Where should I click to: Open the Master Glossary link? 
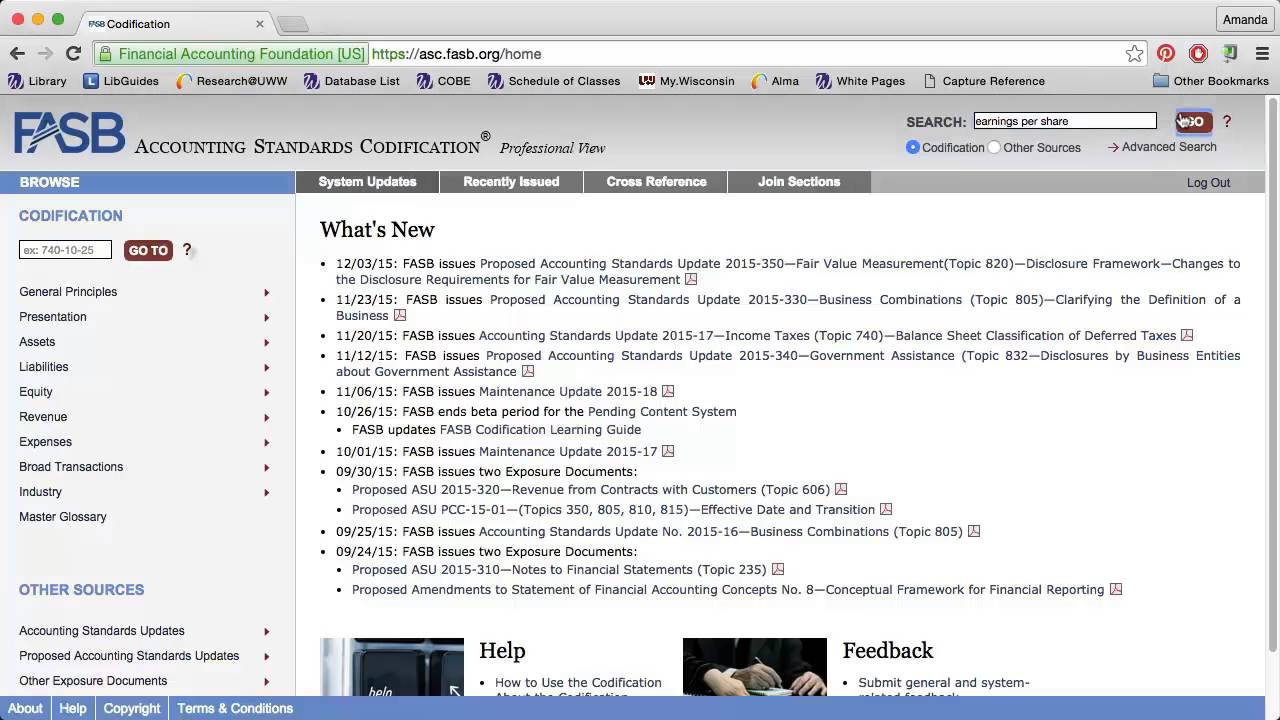tap(63, 517)
